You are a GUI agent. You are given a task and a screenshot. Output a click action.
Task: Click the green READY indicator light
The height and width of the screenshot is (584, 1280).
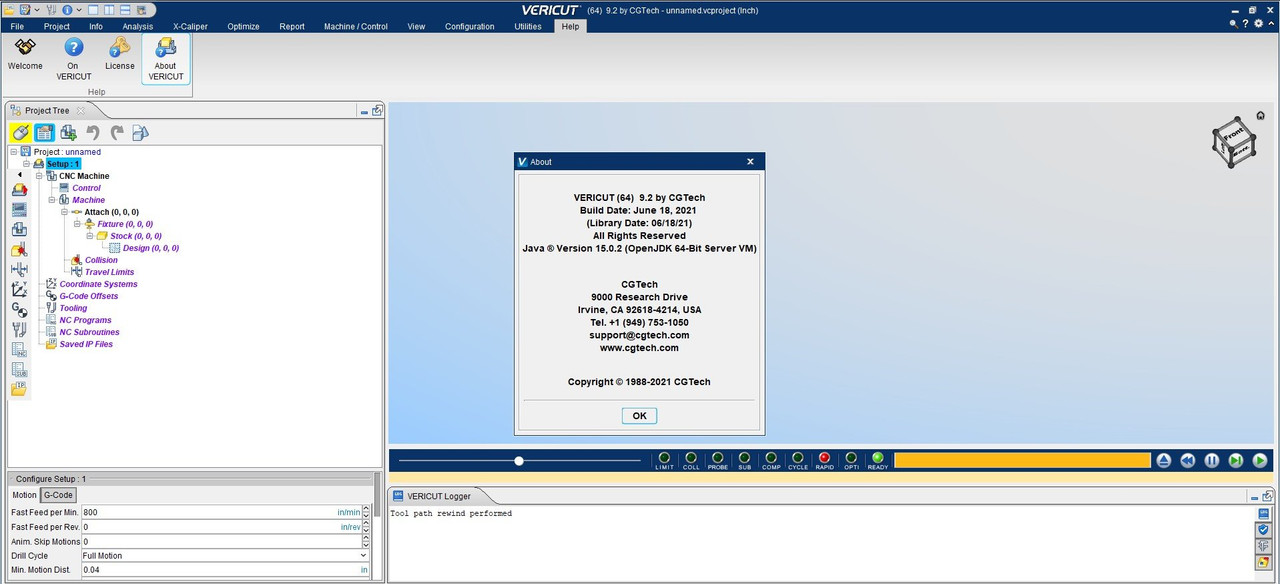877,458
